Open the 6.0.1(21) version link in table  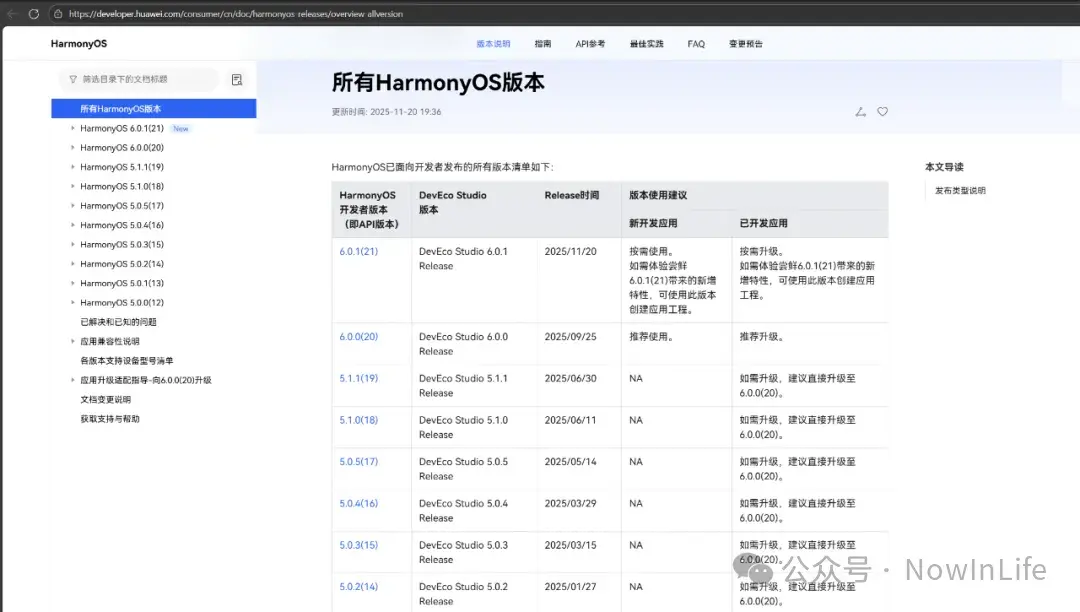tap(358, 251)
